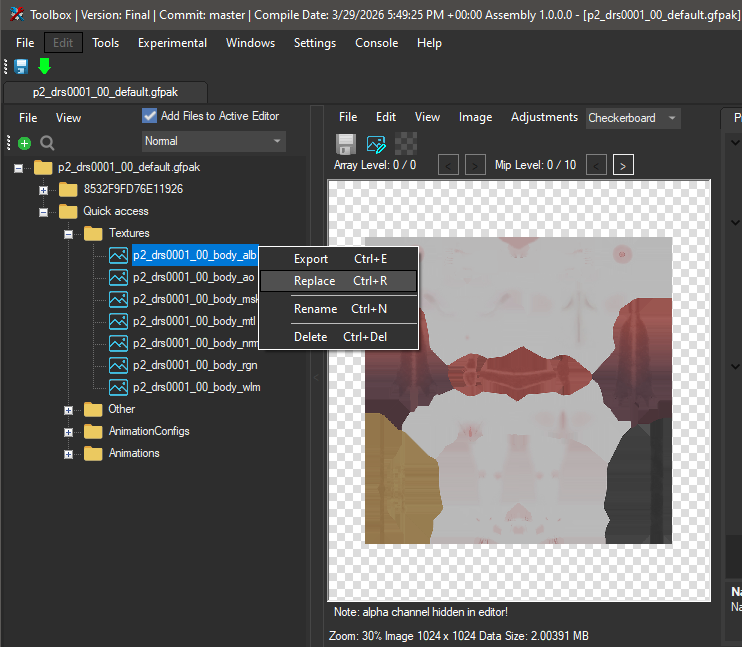Choose Rename from the context menu
Viewport: 742px width, 647px height.
tap(339, 309)
